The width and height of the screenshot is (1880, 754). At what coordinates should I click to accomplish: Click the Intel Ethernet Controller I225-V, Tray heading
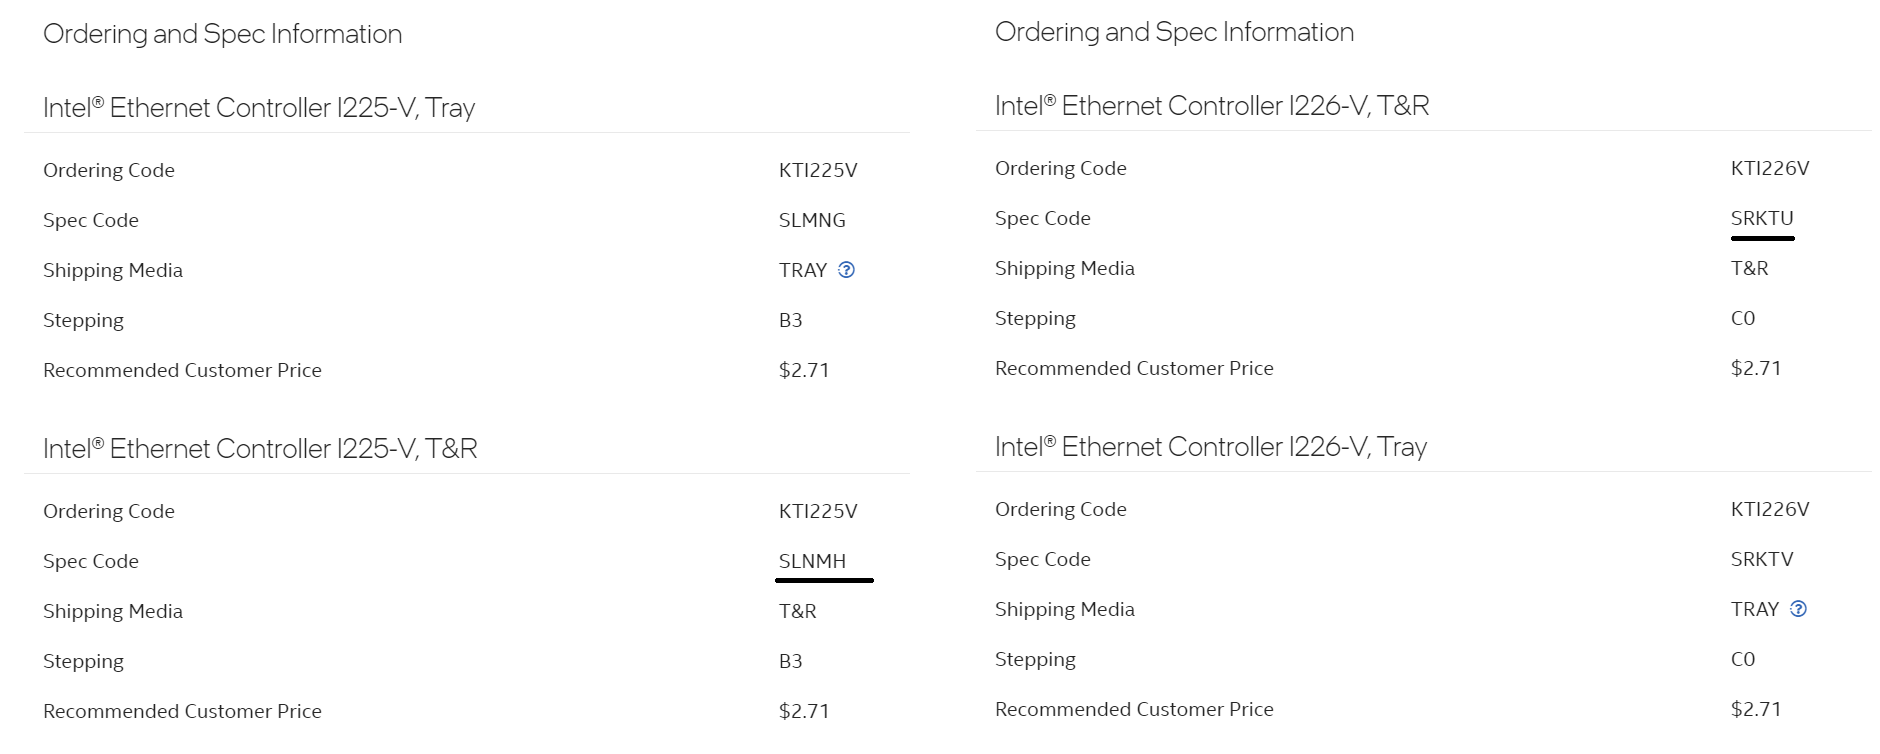259,108
